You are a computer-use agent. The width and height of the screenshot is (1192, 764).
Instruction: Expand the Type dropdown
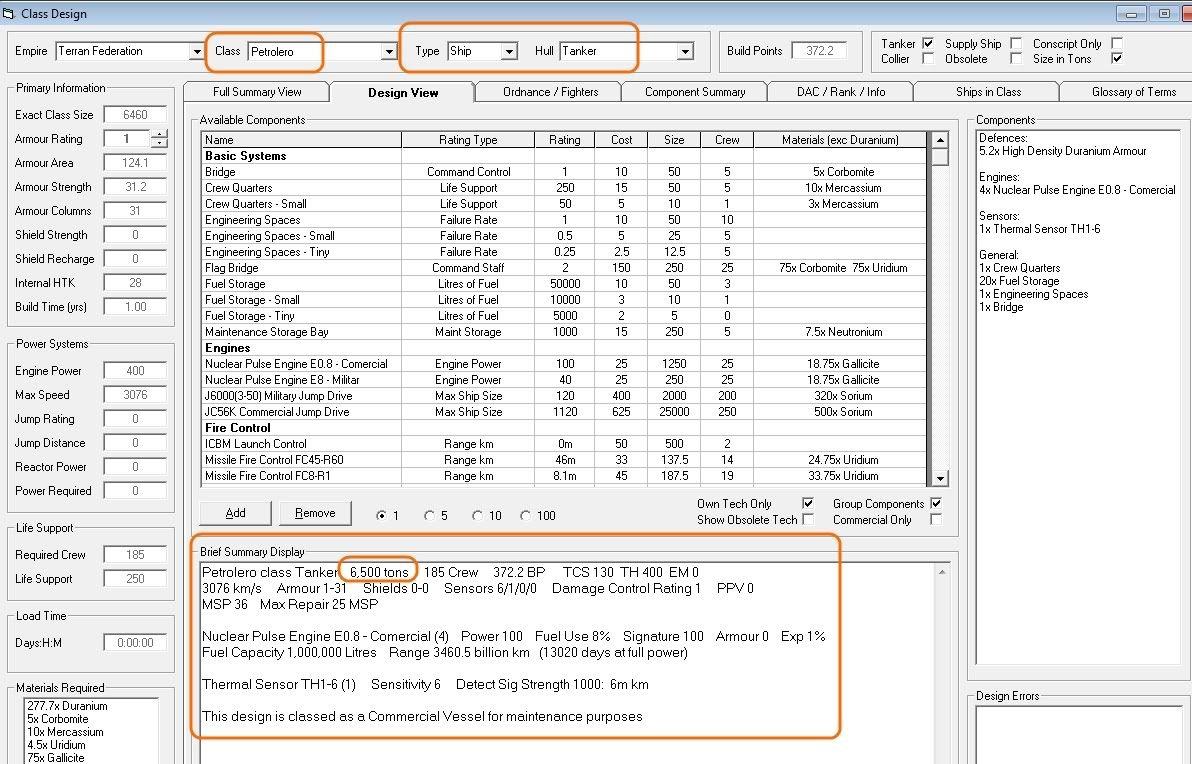(509, 51)
